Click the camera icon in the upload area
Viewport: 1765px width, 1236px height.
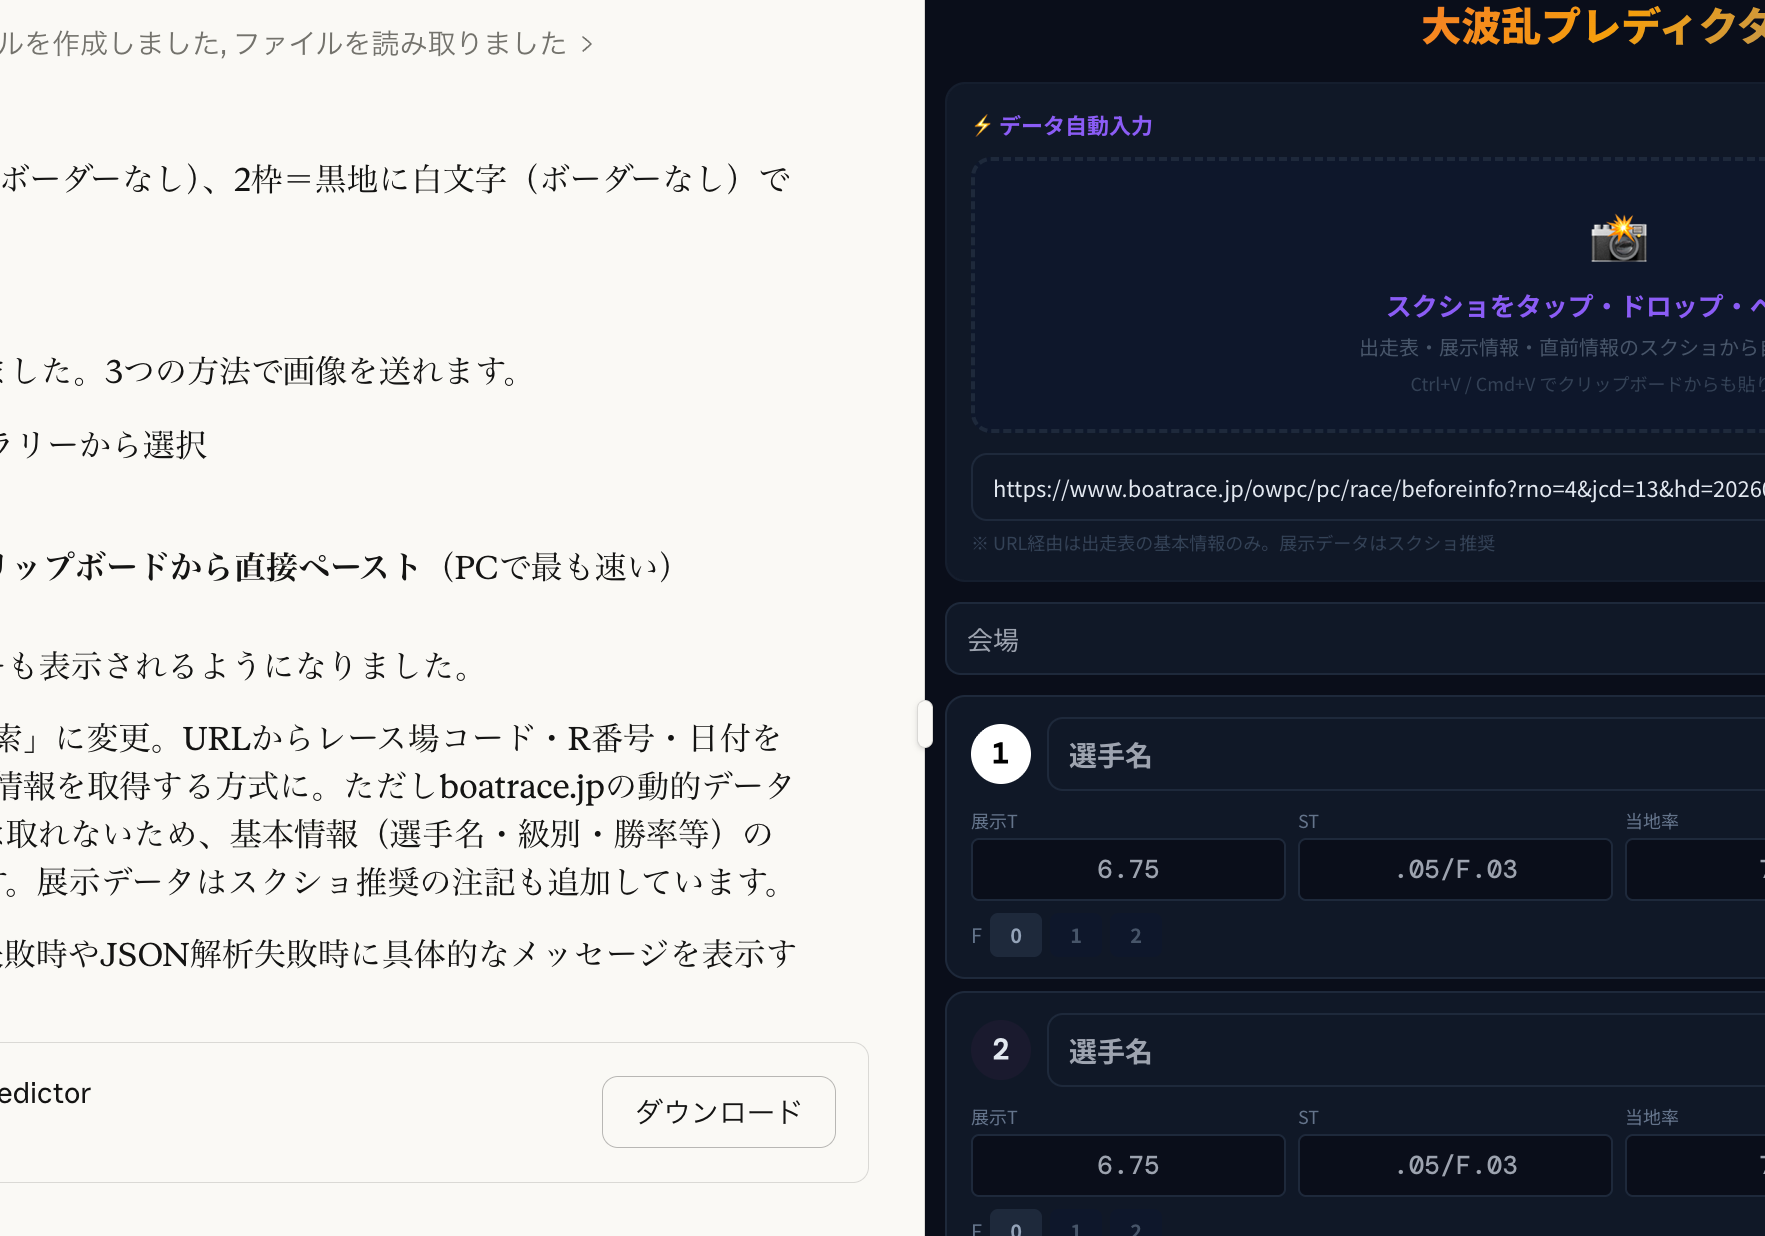pyautogui.click(x=1618, y=240)
